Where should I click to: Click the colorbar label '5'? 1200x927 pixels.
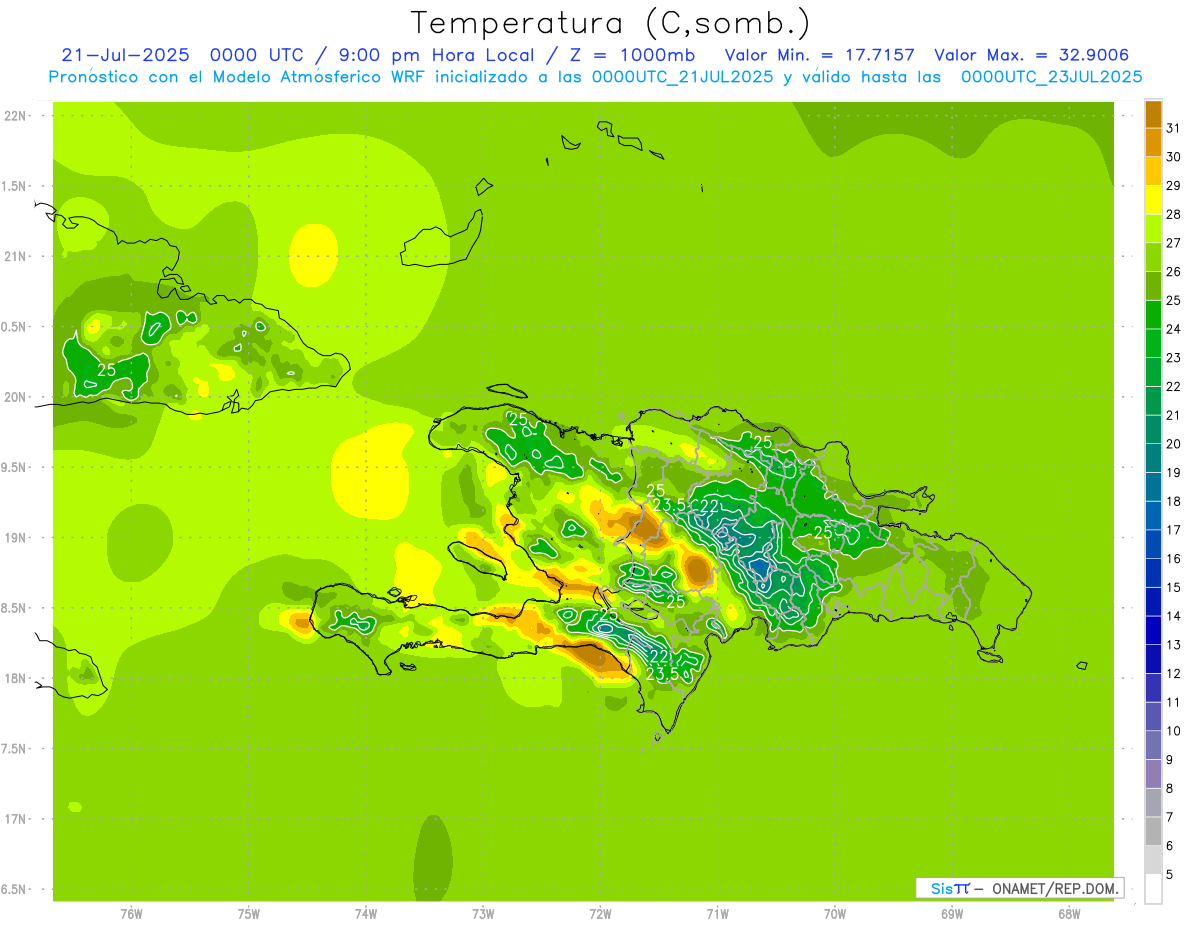(x=1170, y=875)
